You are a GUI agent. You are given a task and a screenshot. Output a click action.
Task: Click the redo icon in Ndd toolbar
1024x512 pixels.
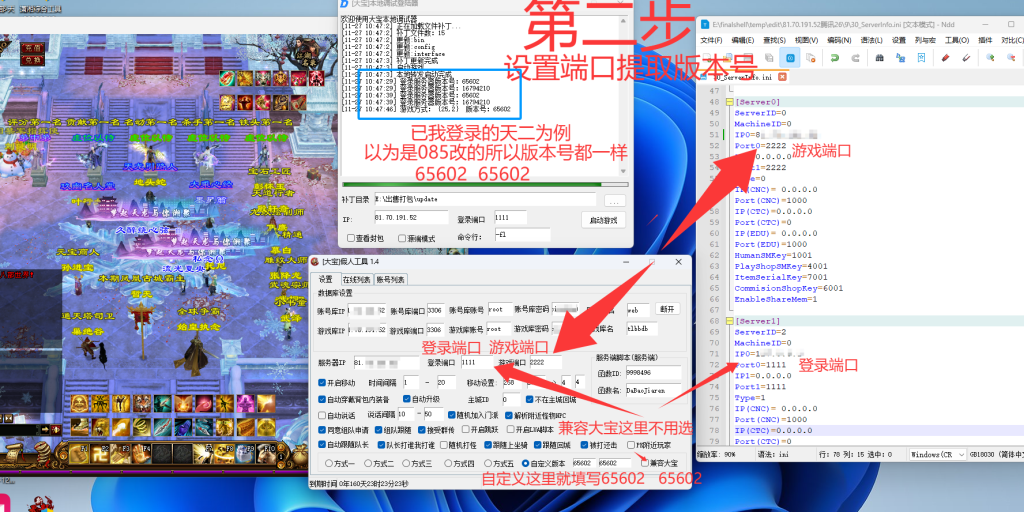click(854, 57)
